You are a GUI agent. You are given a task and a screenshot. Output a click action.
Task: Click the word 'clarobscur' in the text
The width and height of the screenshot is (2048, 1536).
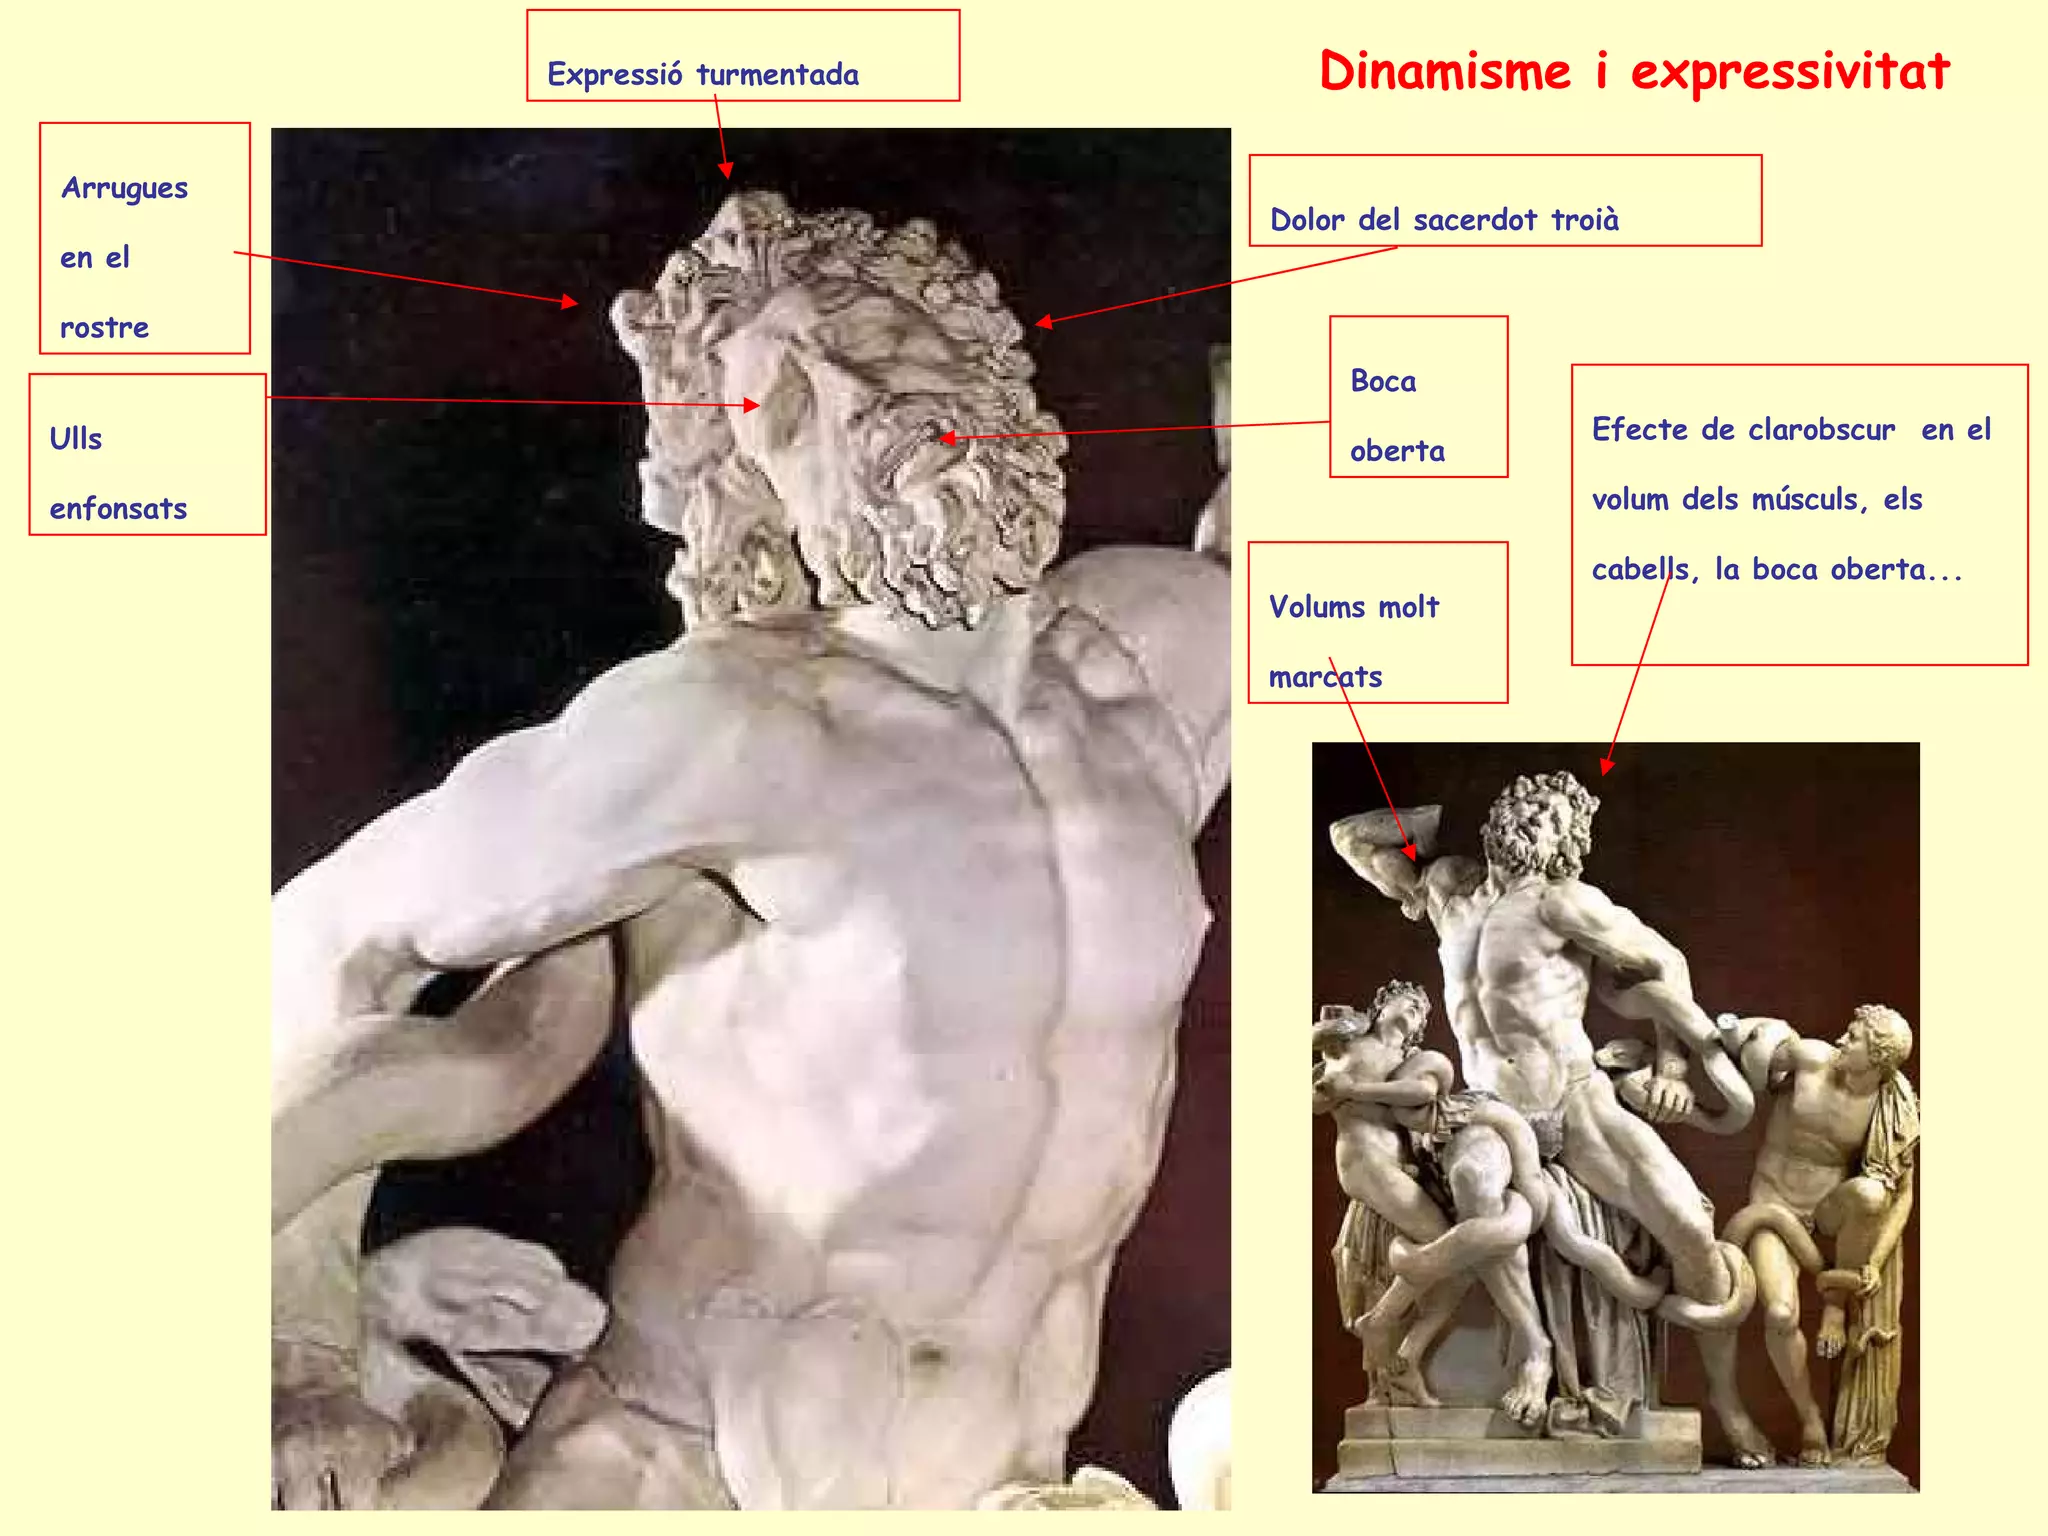[x=1820, y=430]
